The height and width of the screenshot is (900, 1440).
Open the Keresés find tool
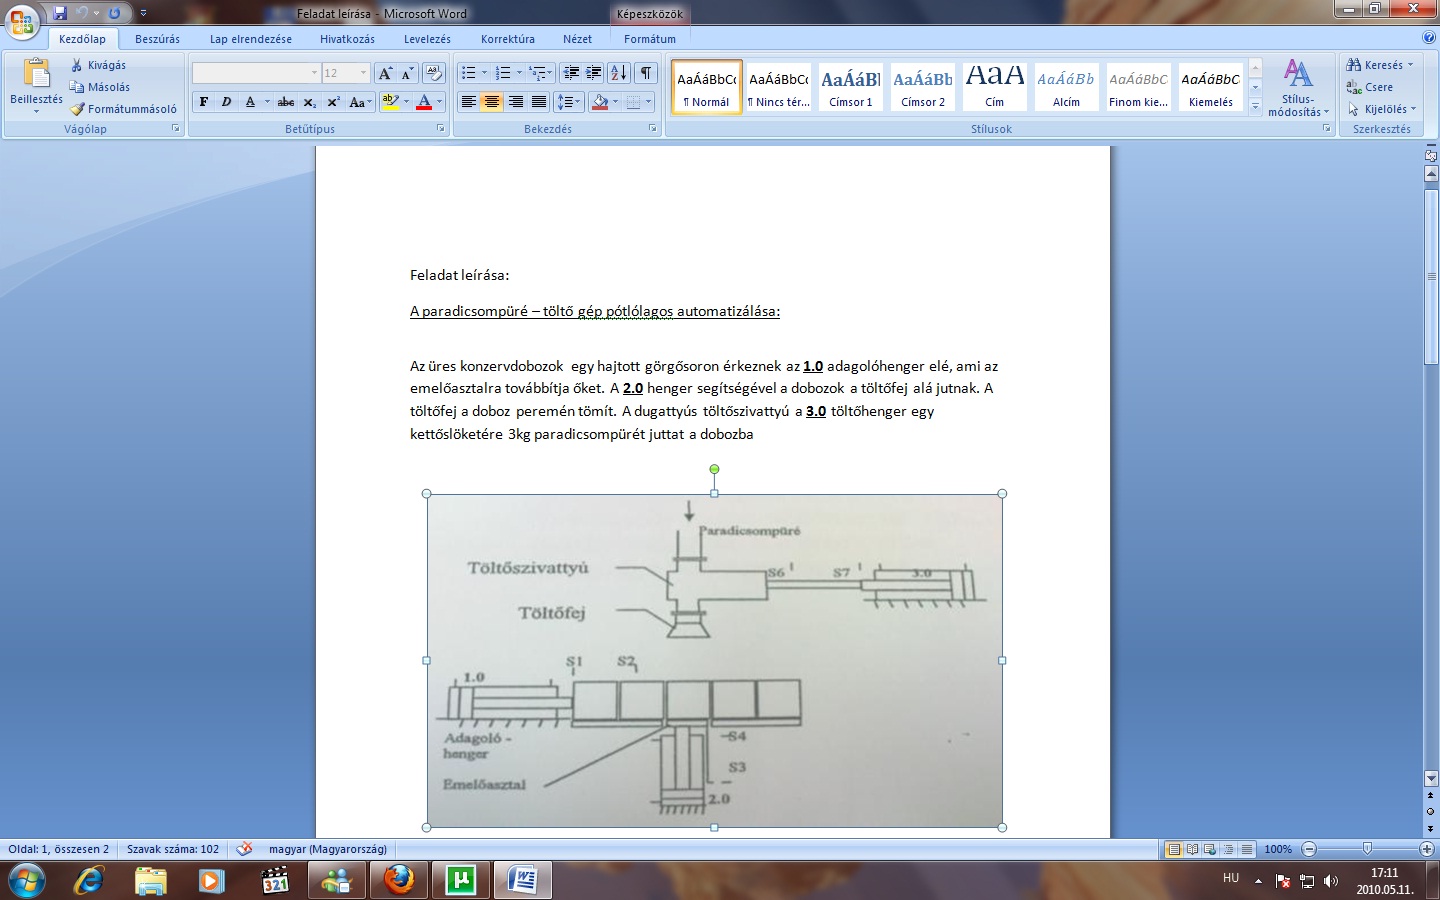1380,65
